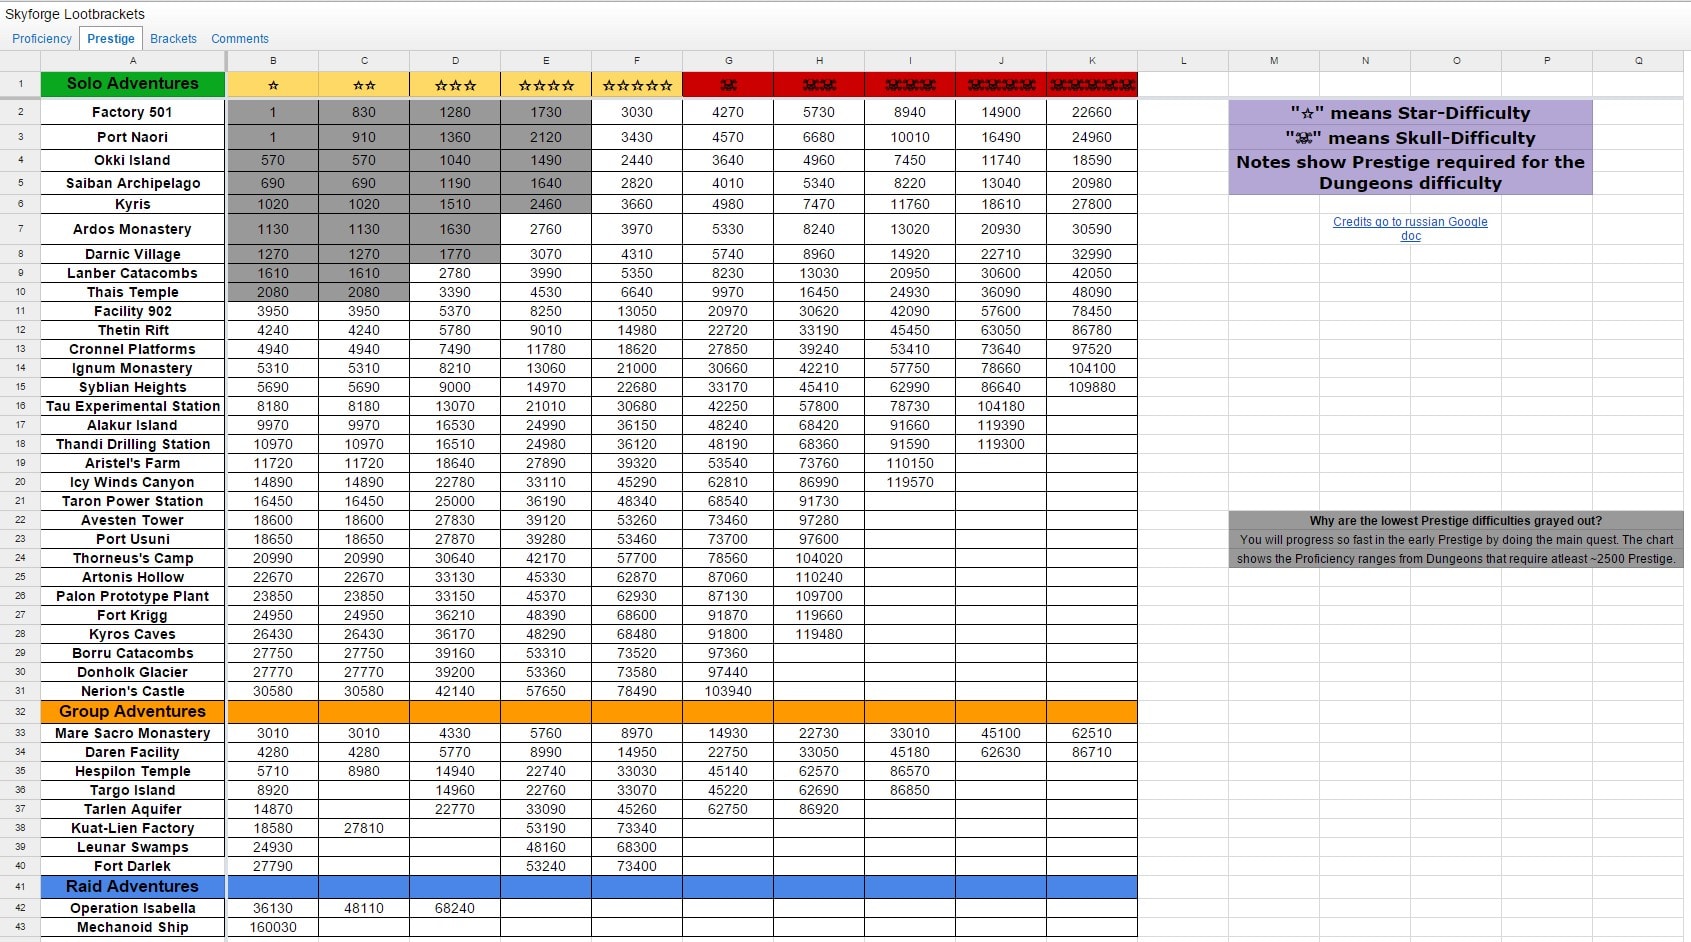Screen dimensions: 1691x942
Task: Open the Proficiency sheet tab
Action: [42, 39]
